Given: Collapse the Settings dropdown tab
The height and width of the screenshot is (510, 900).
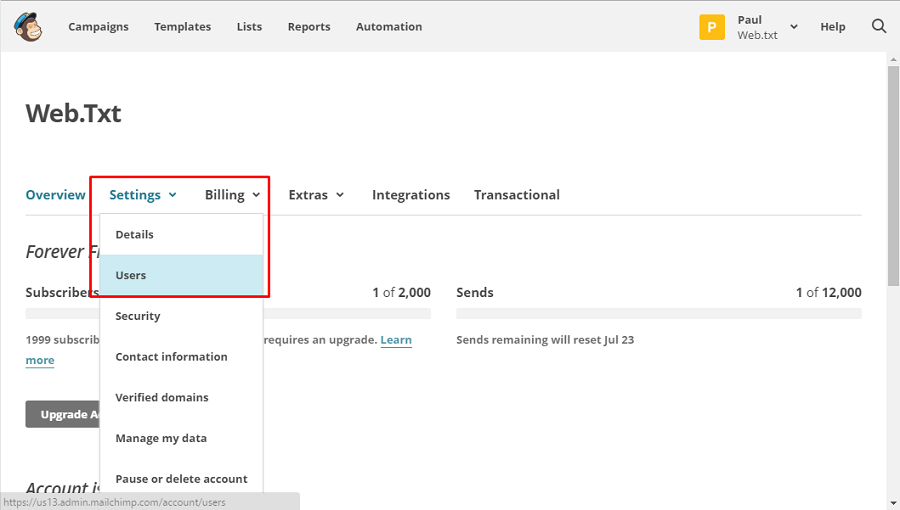Looking at the screenshot, I should tap(143, 195).
